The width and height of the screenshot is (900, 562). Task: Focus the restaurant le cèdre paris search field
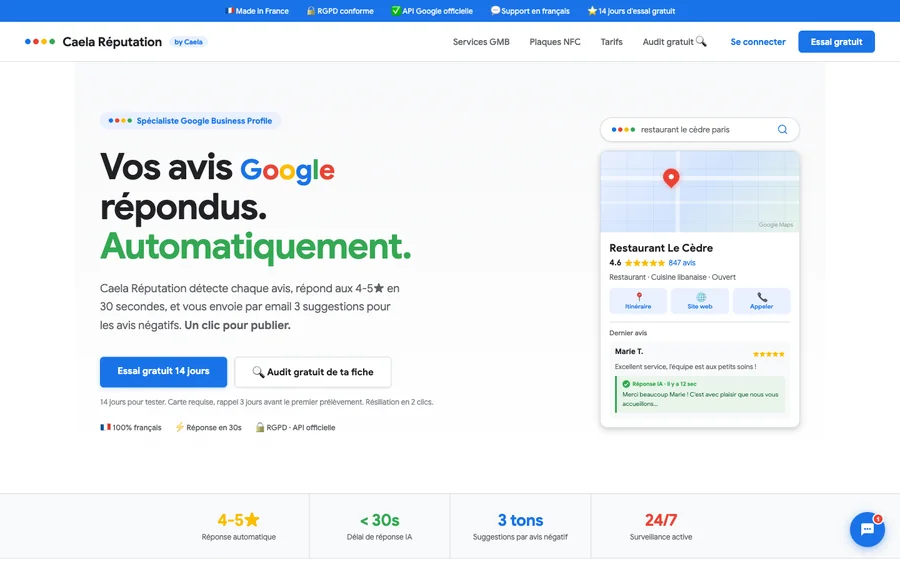pyautogui.click(x=700, y=130)
